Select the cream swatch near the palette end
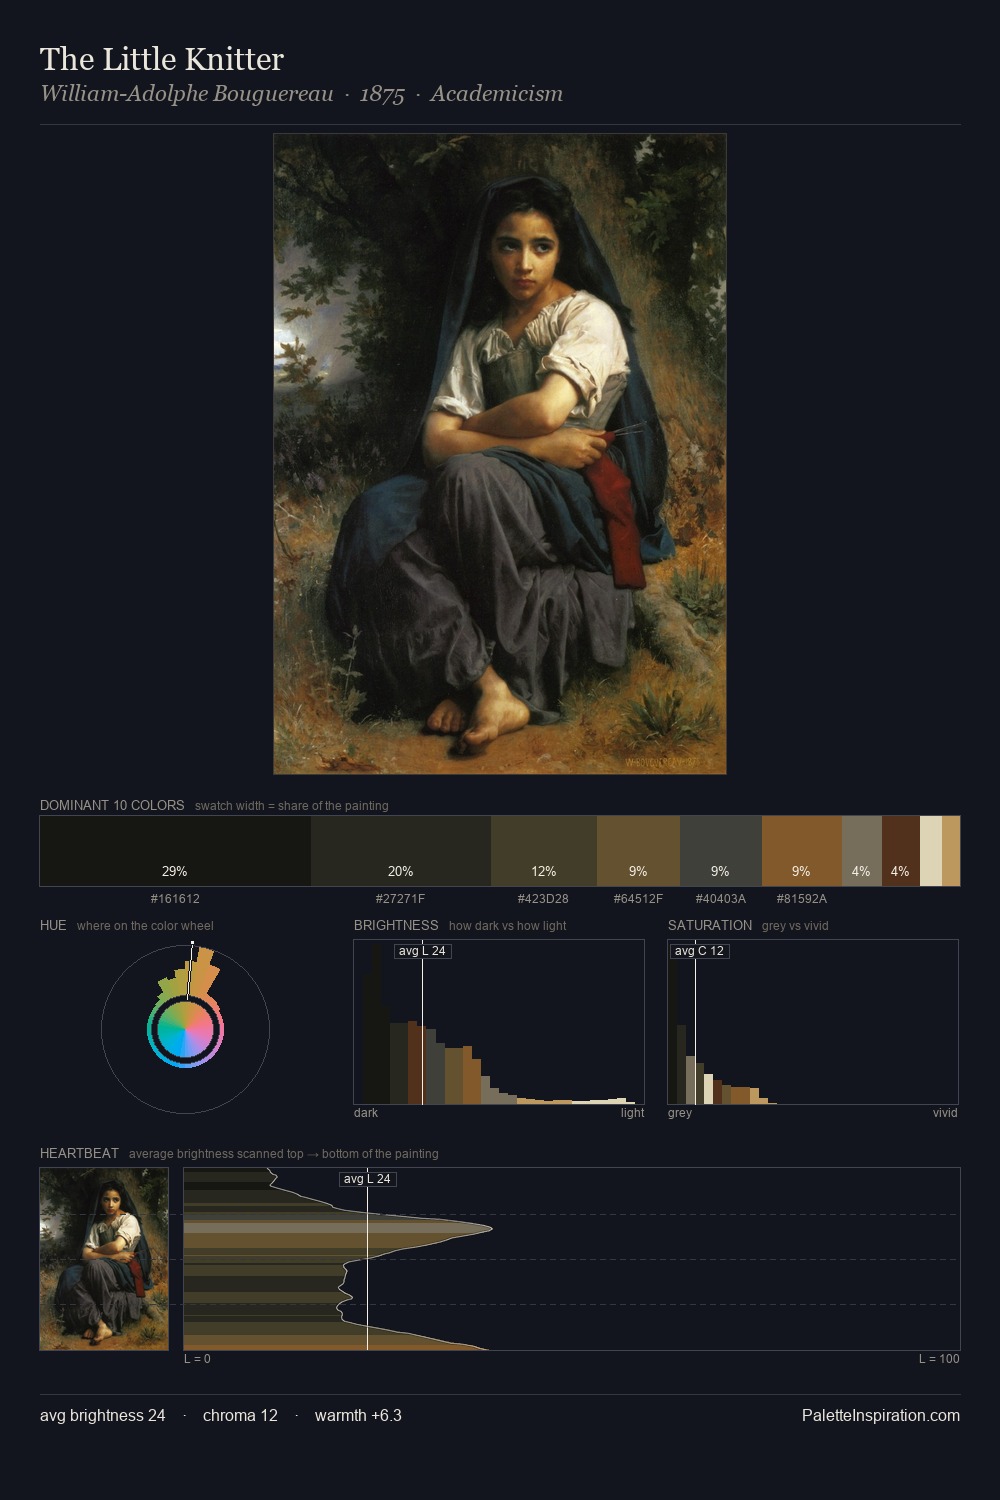 [931, 851]
